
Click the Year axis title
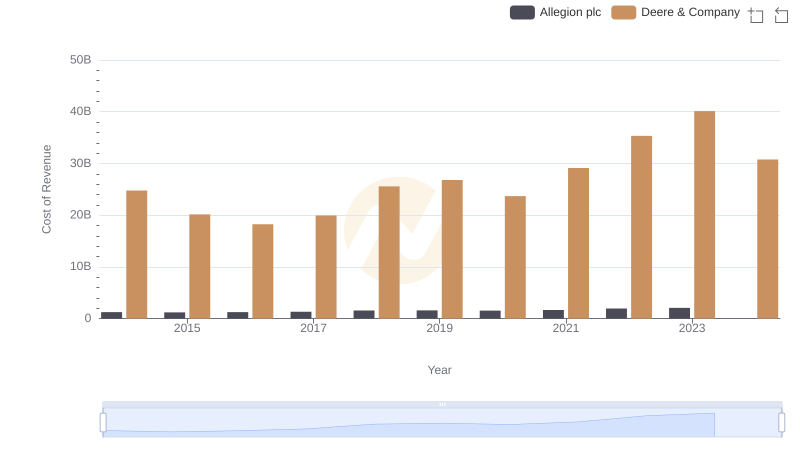(x=440, y=370)
